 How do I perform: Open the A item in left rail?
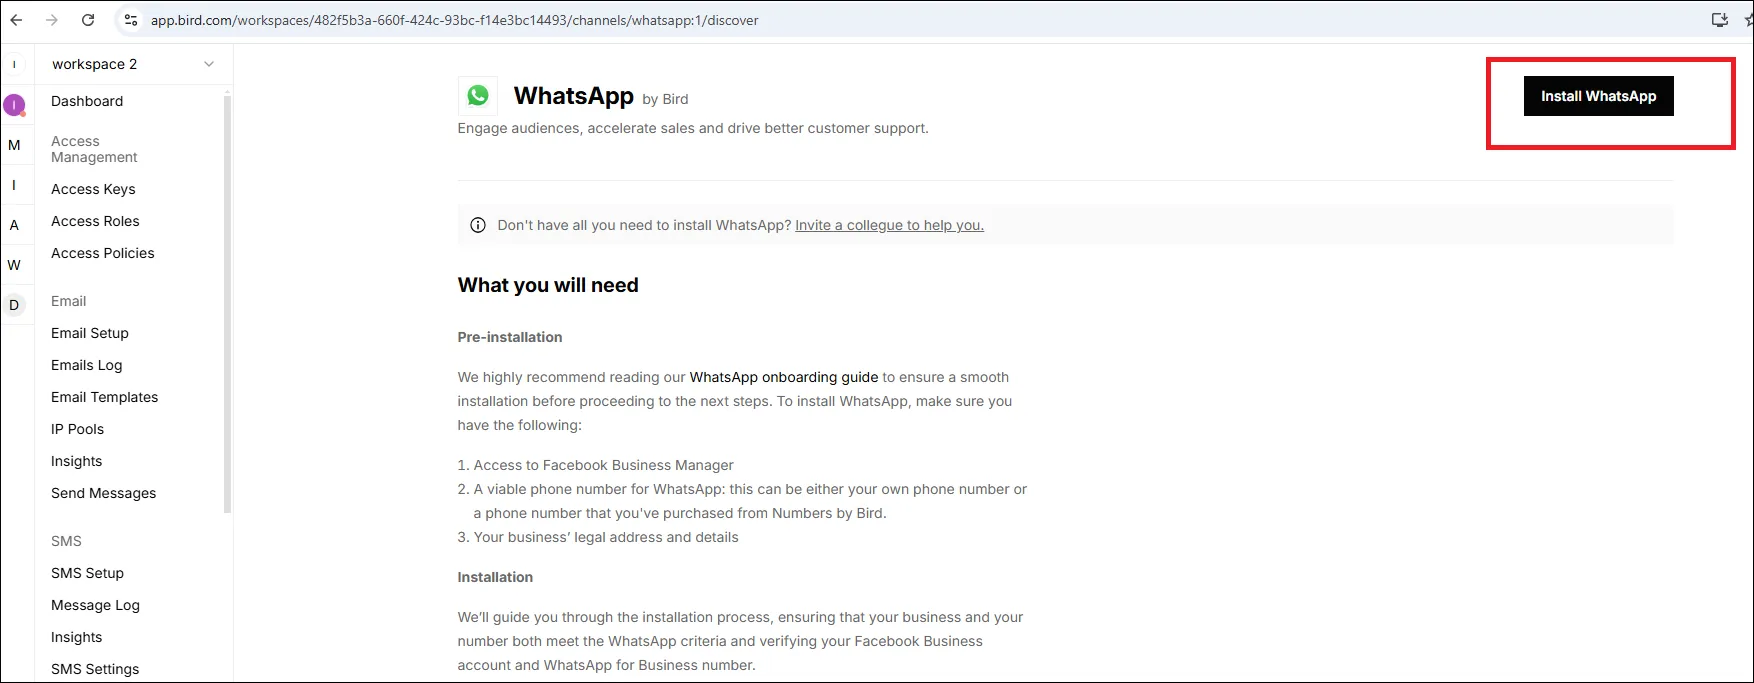click(x=14, y=225)
